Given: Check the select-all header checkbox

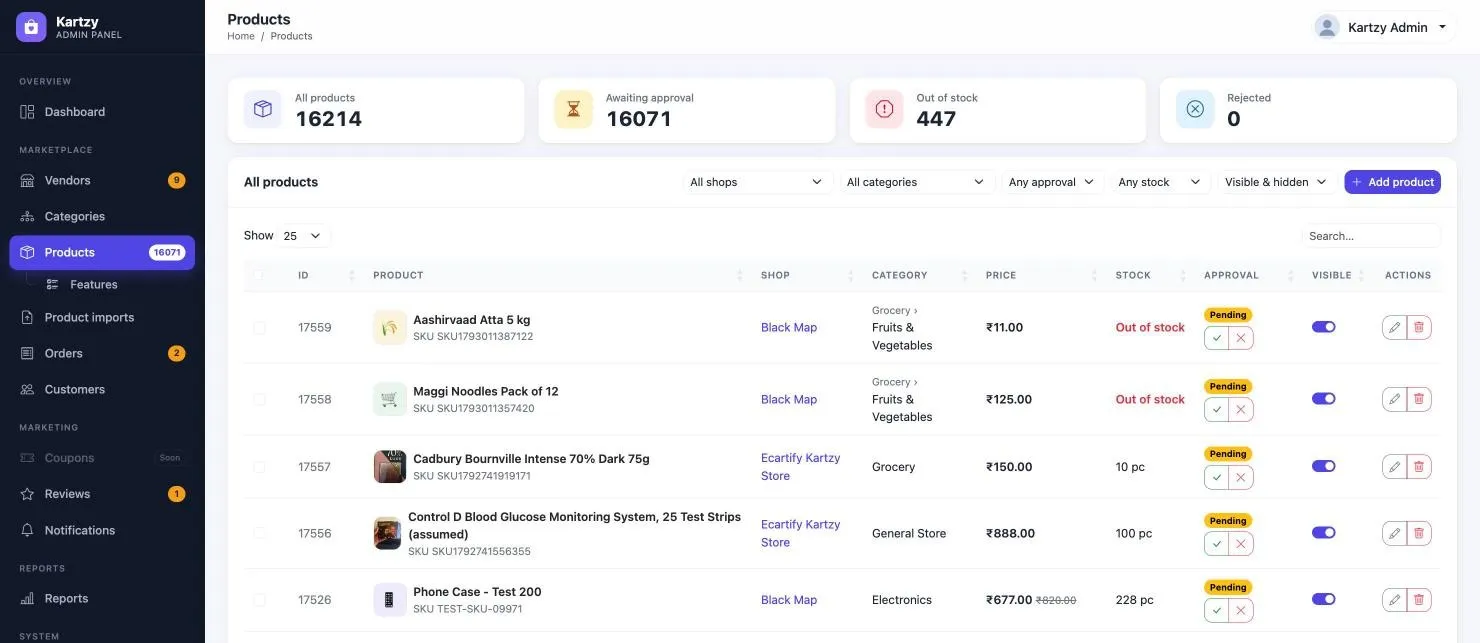Looking at the screenshot, I should coord(260,275).
